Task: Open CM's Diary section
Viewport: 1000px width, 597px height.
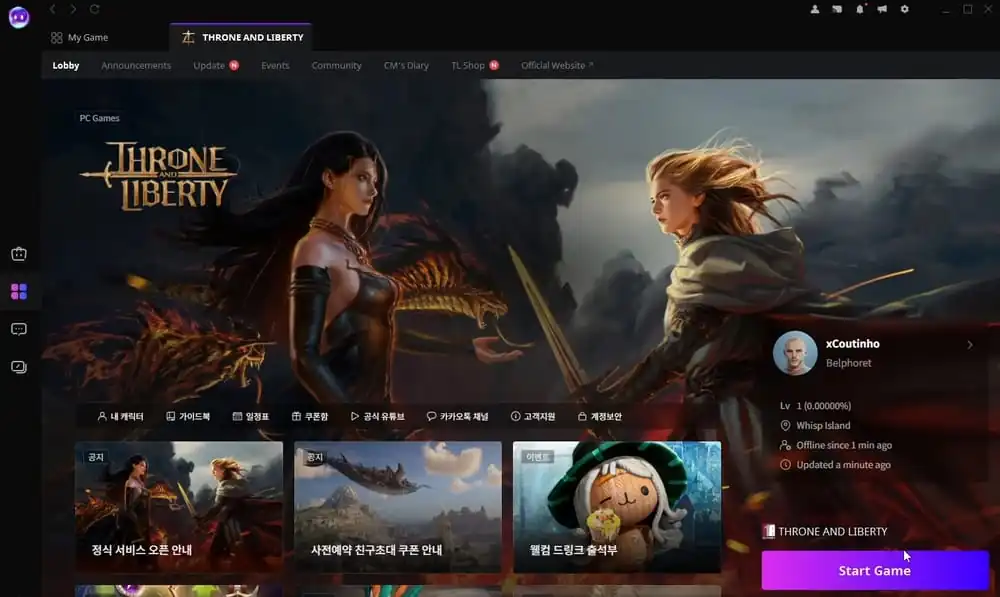Action: [x=406, y=65]
